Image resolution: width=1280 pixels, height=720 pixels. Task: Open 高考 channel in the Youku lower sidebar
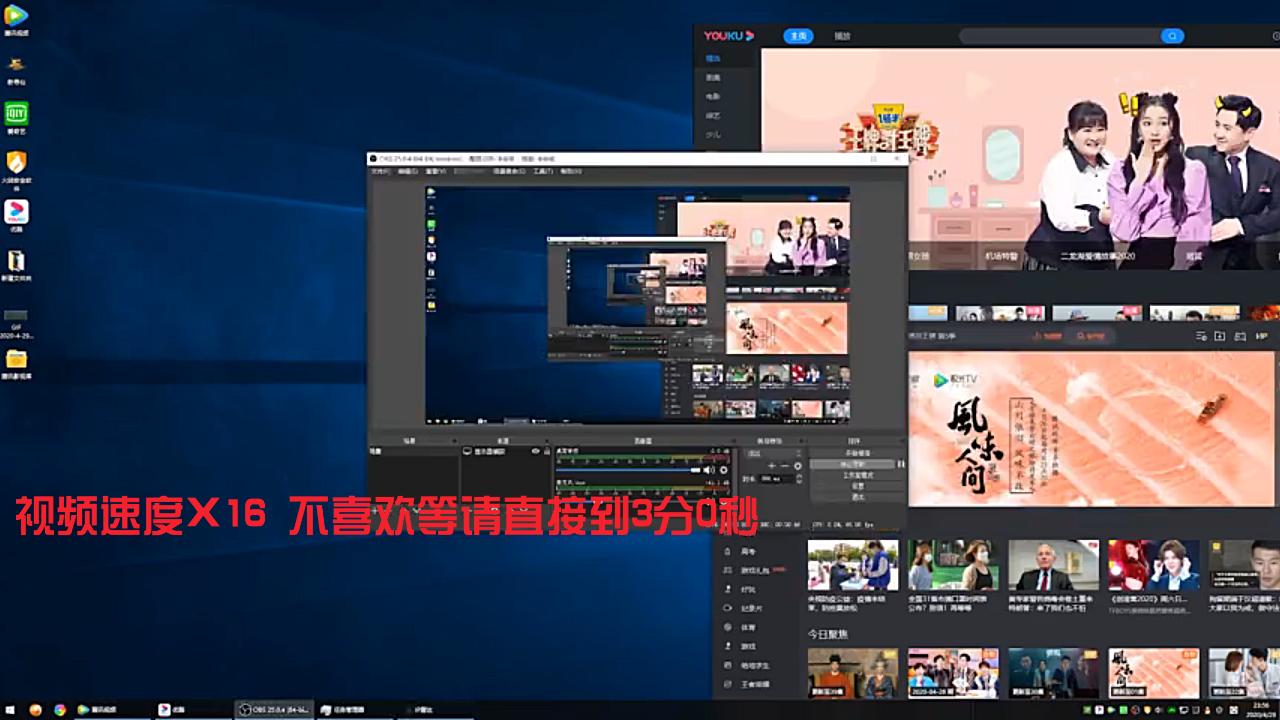[x=748, y=551]
